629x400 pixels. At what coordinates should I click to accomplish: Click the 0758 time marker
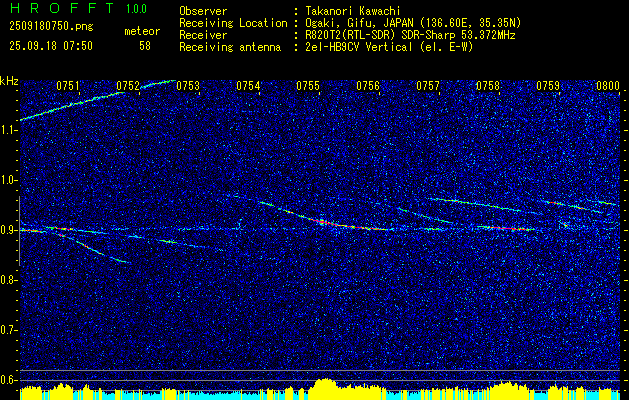click(488, 86)
